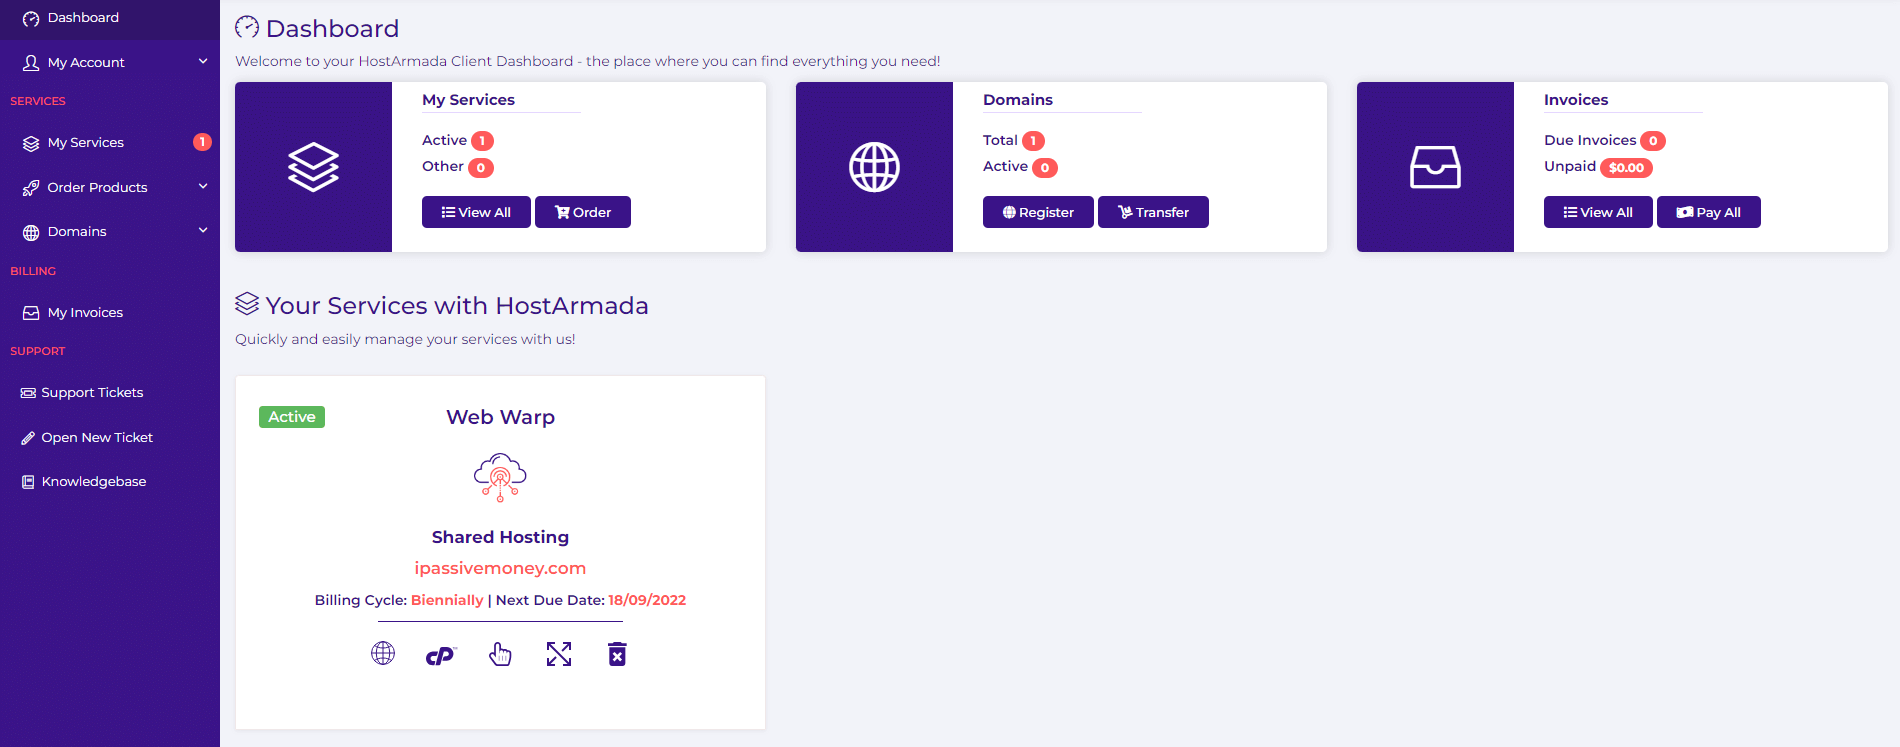Expand the Domains chevron in sidebar
Screen dimensions: 1900x747
(203, 230)
